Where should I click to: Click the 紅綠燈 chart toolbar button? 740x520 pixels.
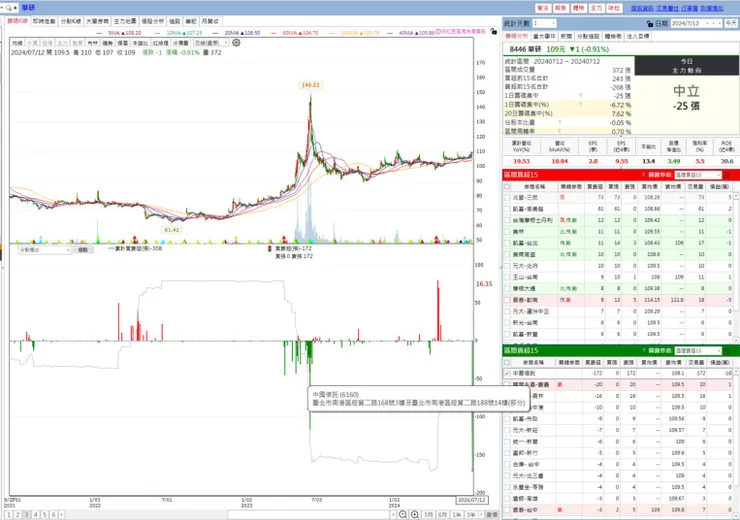[x=161, y=43]
